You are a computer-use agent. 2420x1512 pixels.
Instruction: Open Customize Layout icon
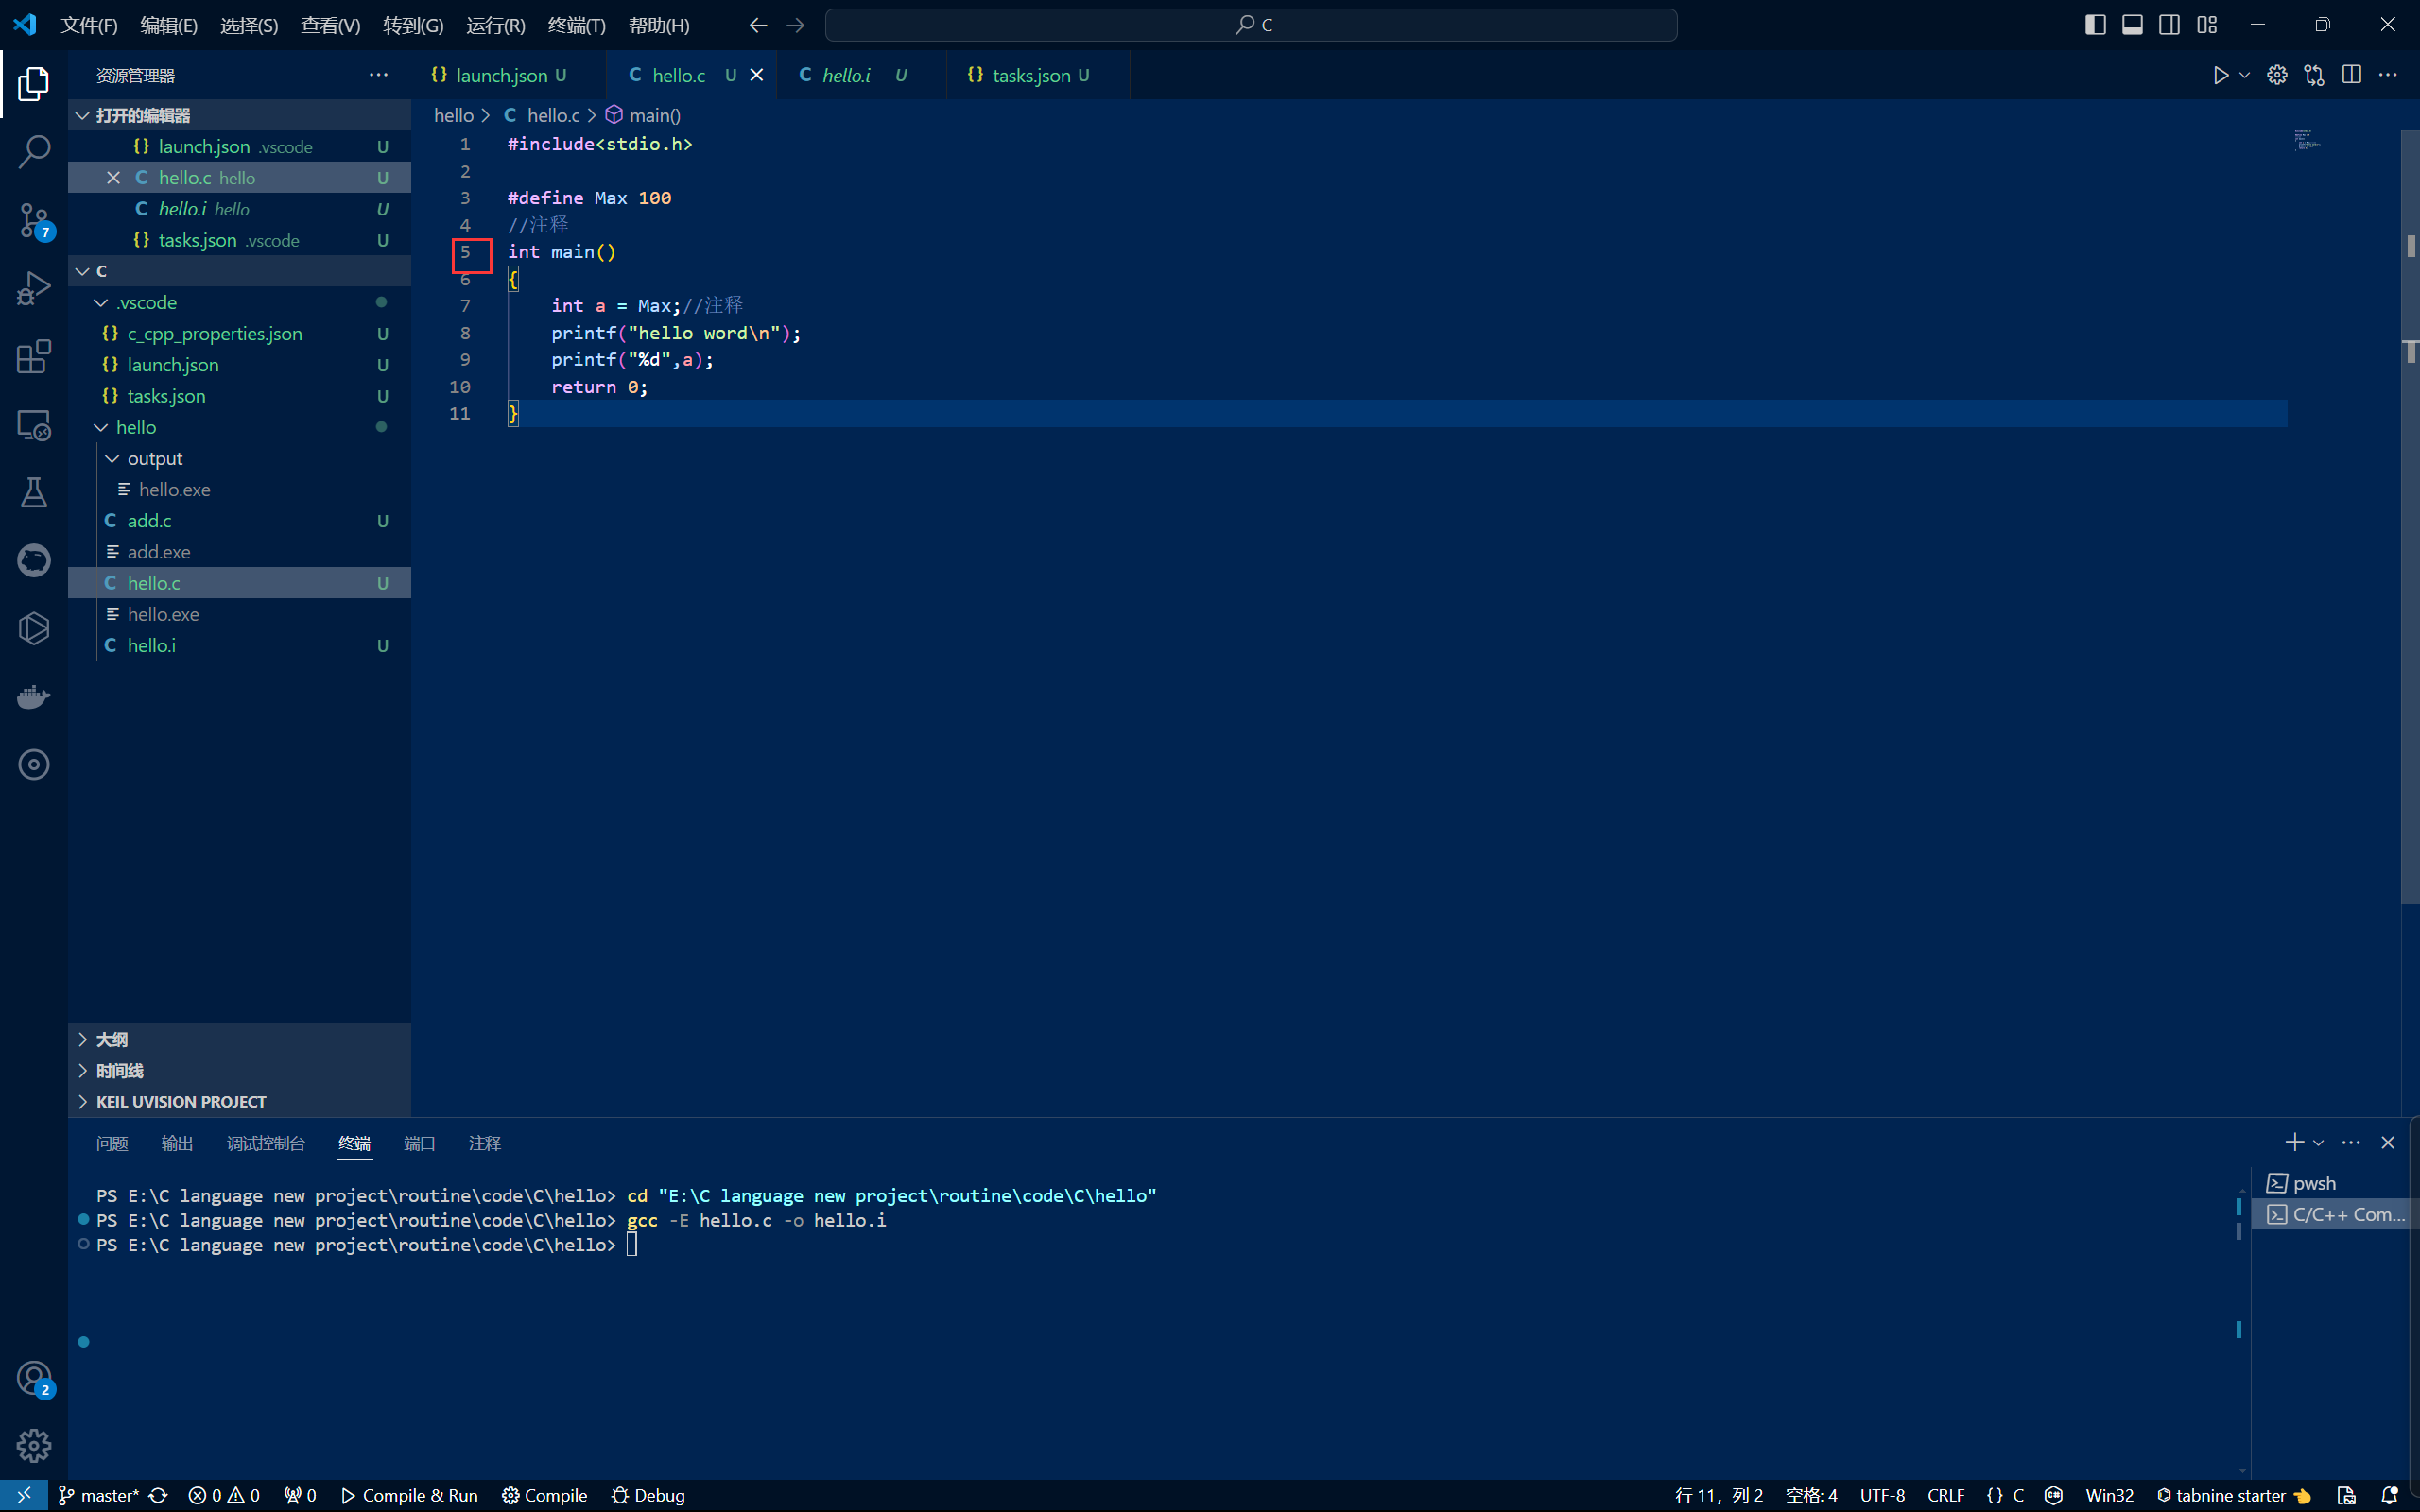tap(2207, 25)
